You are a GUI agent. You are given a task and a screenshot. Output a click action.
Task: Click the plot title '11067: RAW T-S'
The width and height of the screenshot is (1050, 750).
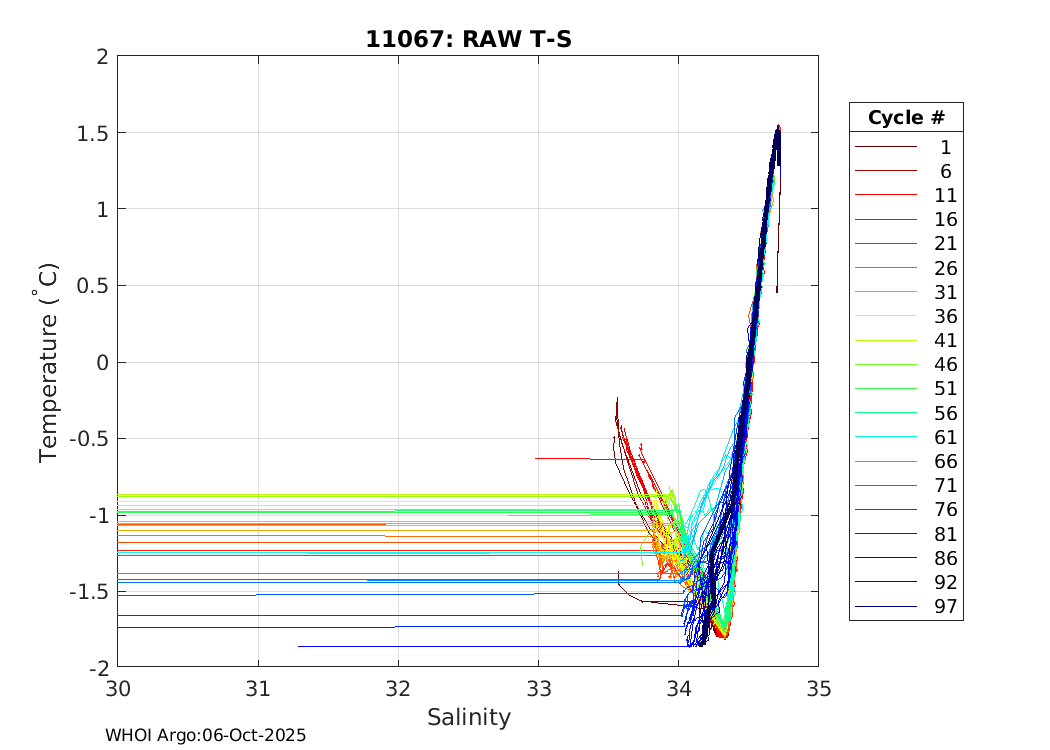[468, 40]
